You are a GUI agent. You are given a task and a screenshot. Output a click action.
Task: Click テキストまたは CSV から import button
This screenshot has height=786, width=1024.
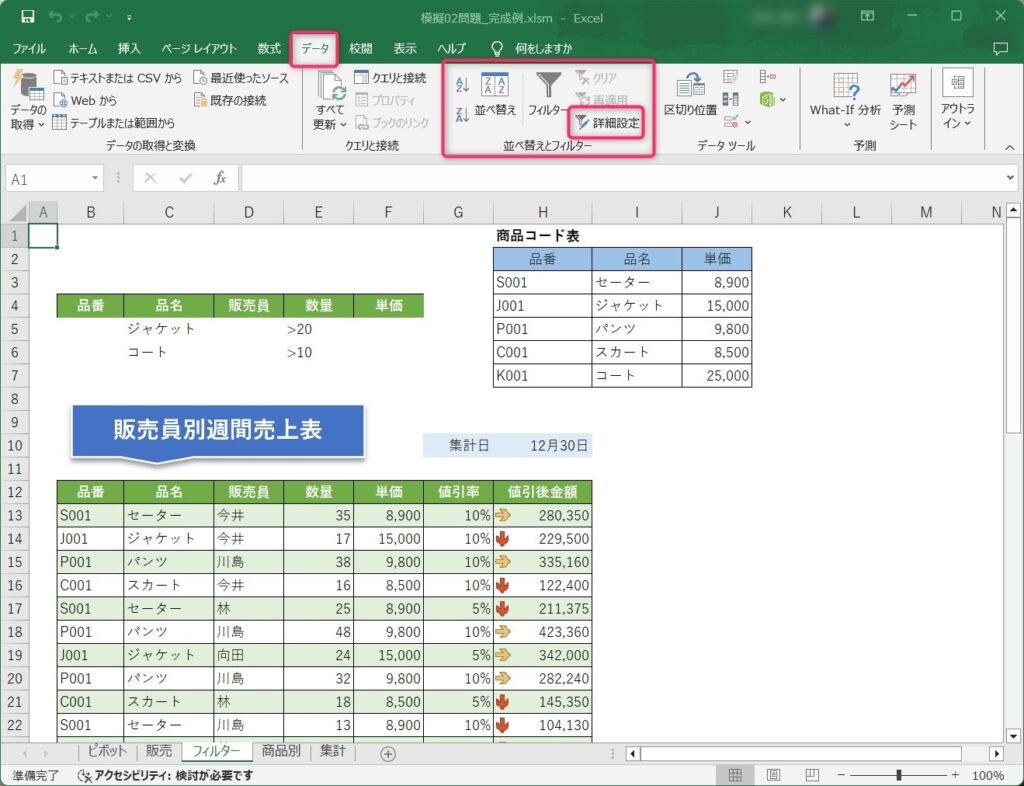pos(117,77)
